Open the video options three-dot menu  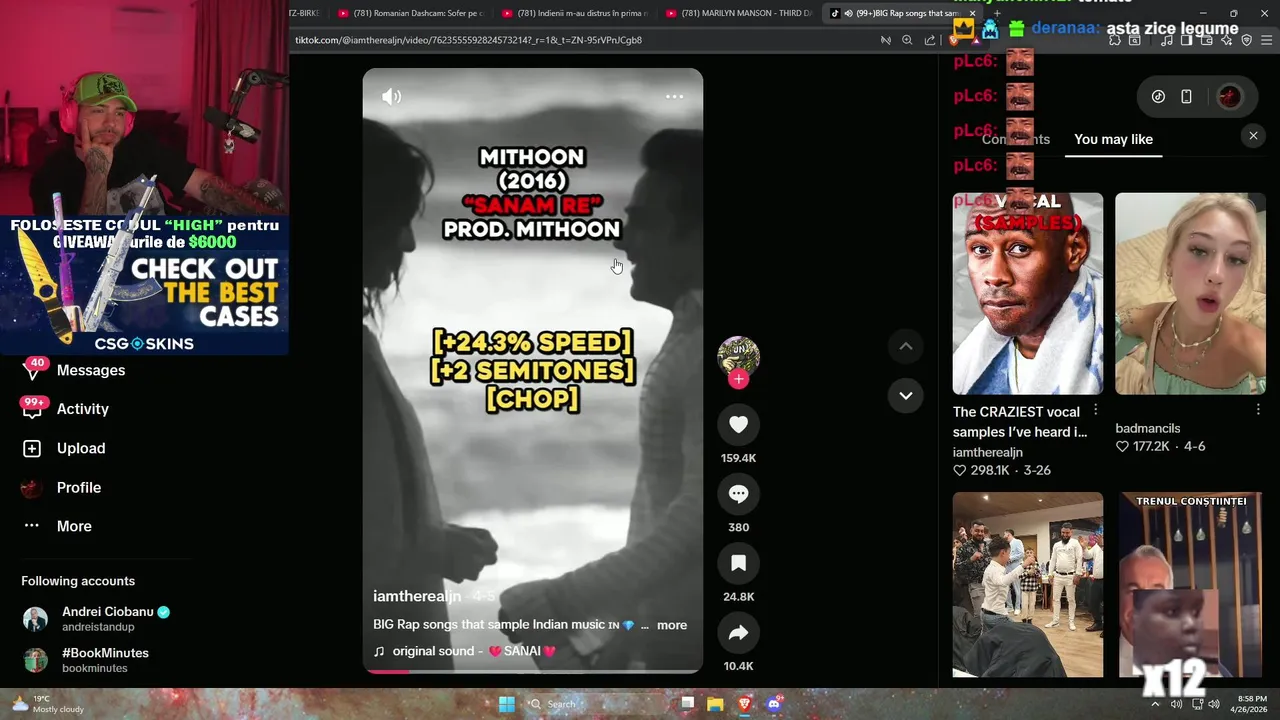(674, 97)
